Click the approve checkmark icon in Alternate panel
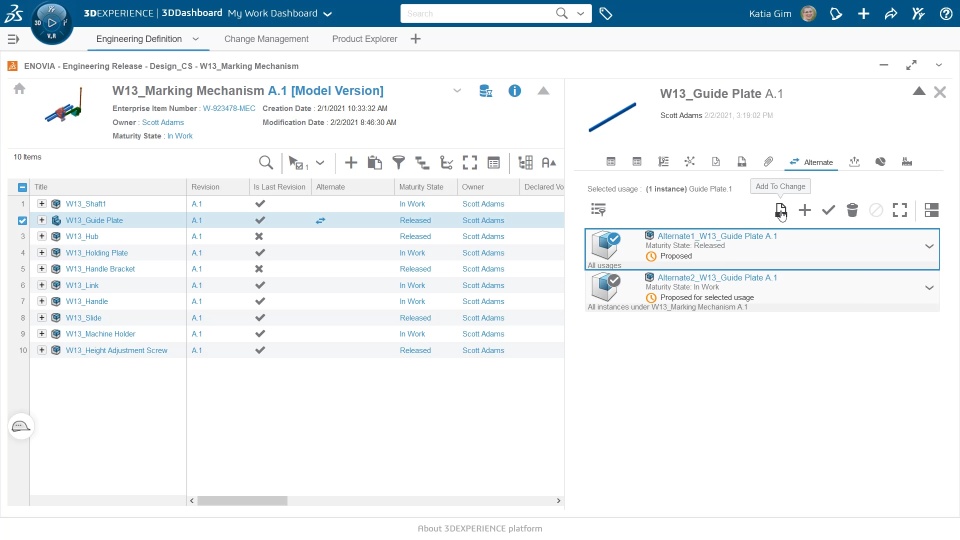960x540 pixels. tap(828, 211)
